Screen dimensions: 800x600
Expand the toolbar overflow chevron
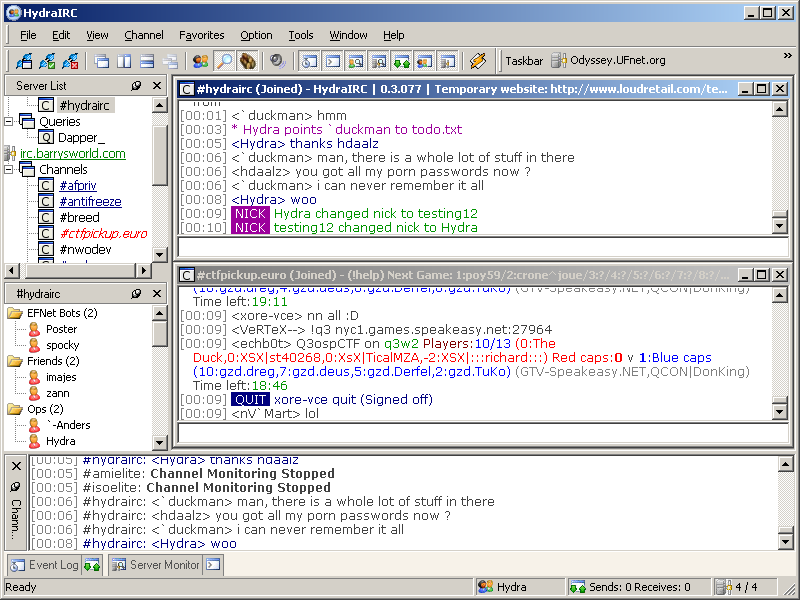coord(789,56)
